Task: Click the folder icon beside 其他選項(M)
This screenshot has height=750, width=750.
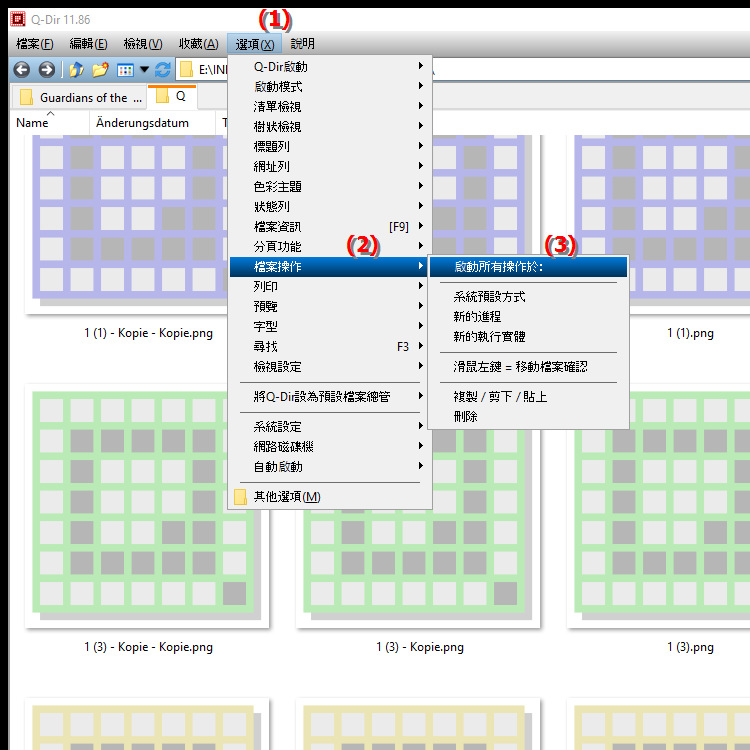Action: [241, 497]
